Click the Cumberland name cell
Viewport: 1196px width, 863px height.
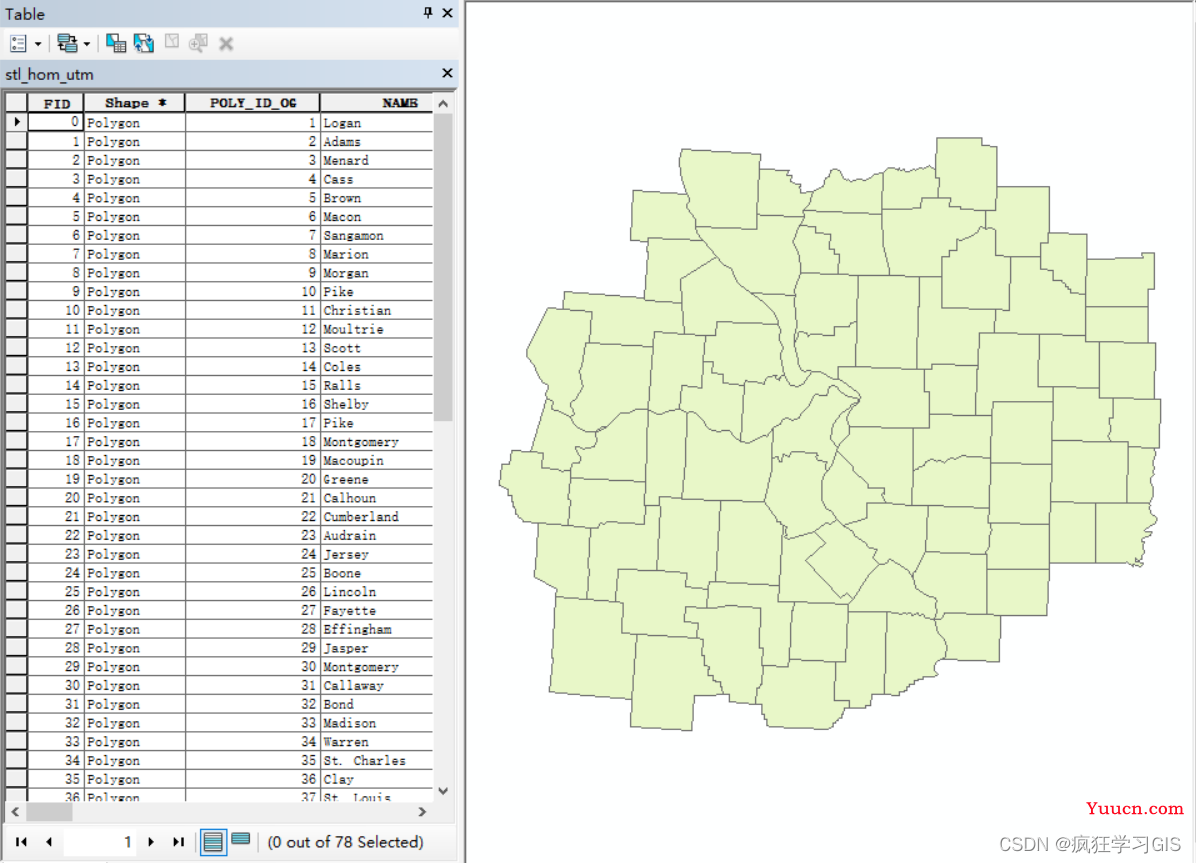pyautogui.click(x=376, y=517)
